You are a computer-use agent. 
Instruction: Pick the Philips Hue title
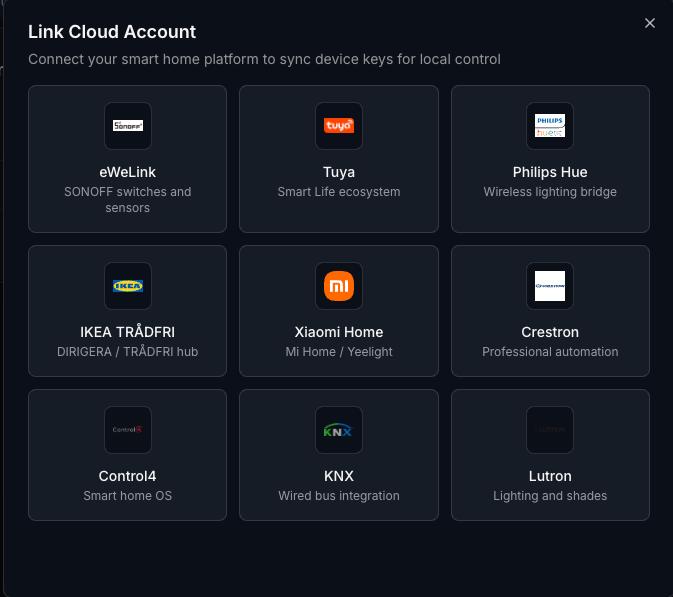pos(550,172)
